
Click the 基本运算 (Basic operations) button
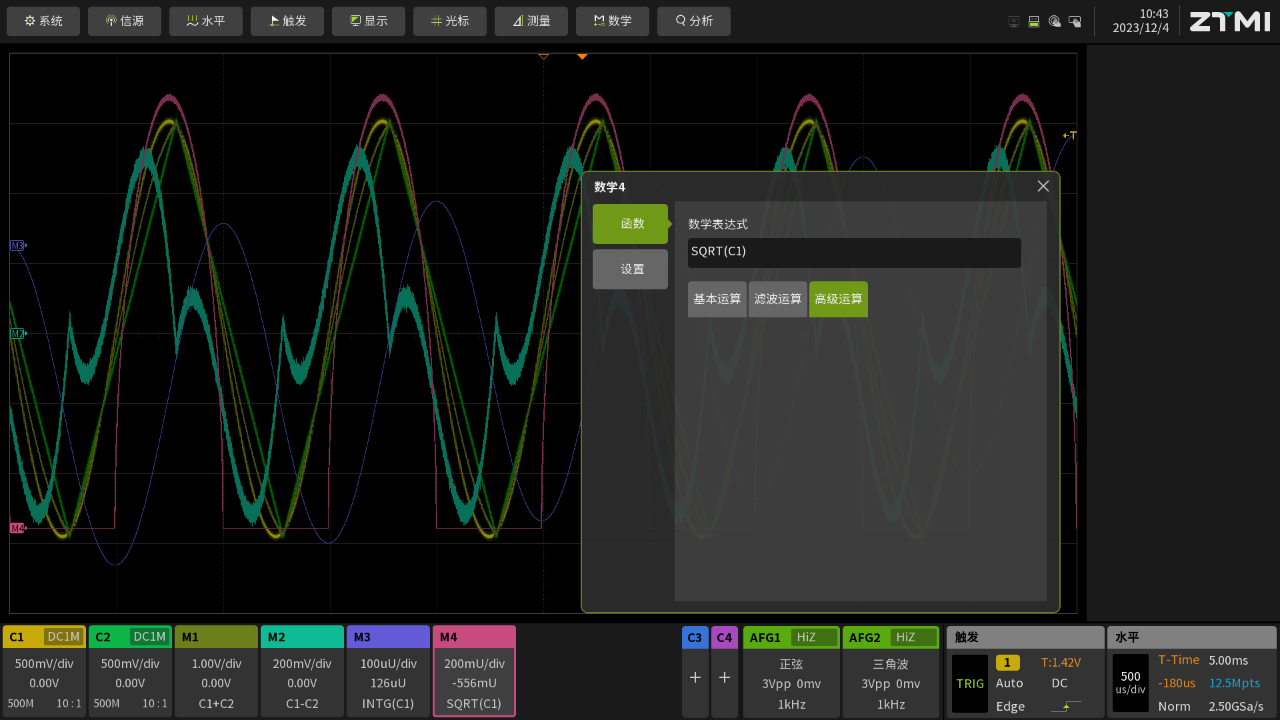717,299
